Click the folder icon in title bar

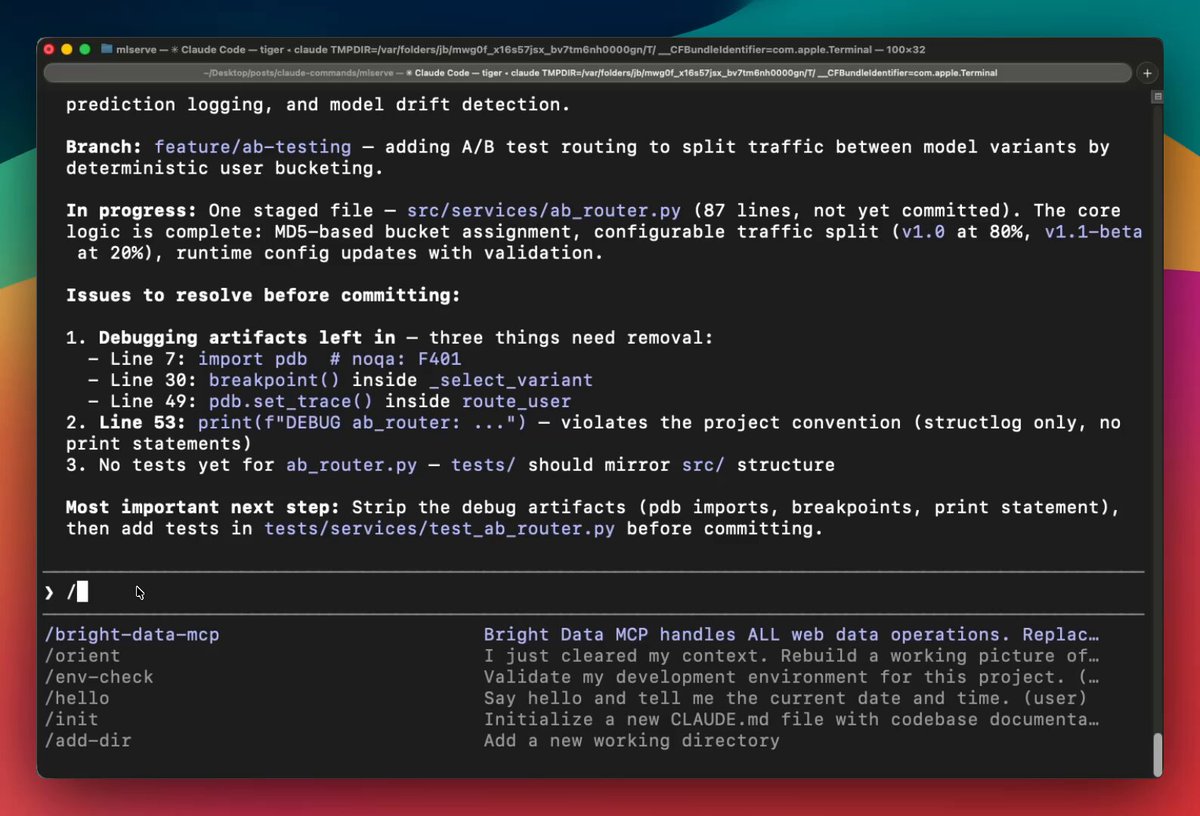pyautogui.click(x=107, y=49)
